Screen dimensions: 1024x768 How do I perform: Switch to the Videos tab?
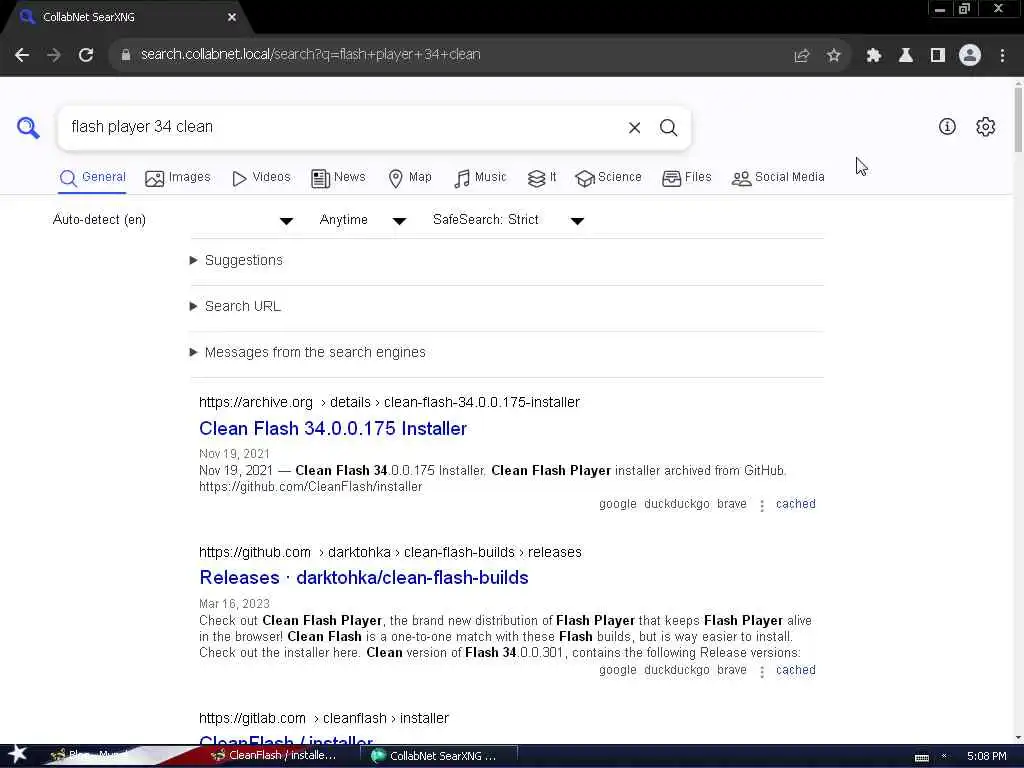[x=261, y=177]
